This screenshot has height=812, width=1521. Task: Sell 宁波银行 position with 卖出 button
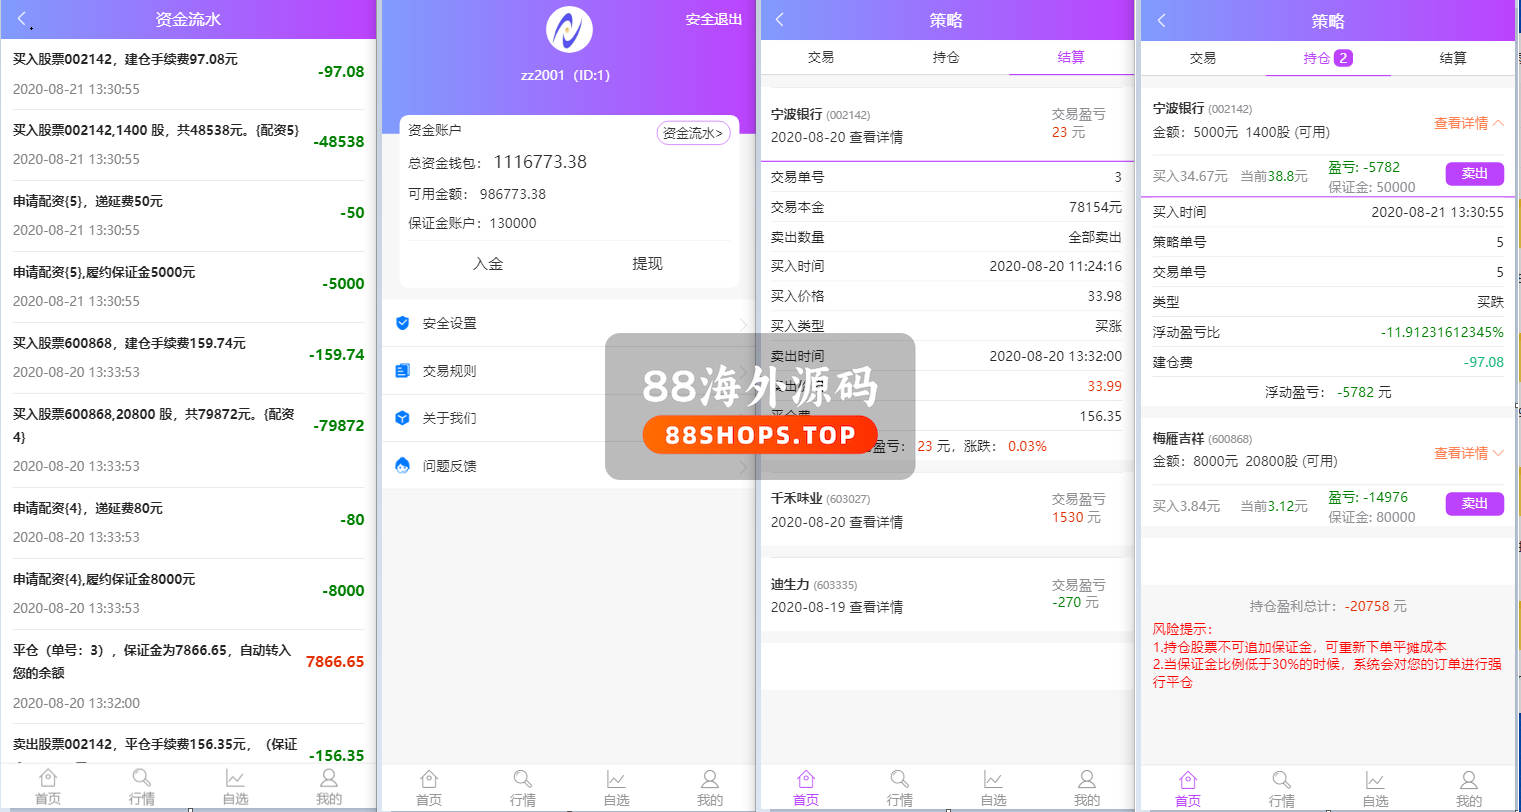1474,174
